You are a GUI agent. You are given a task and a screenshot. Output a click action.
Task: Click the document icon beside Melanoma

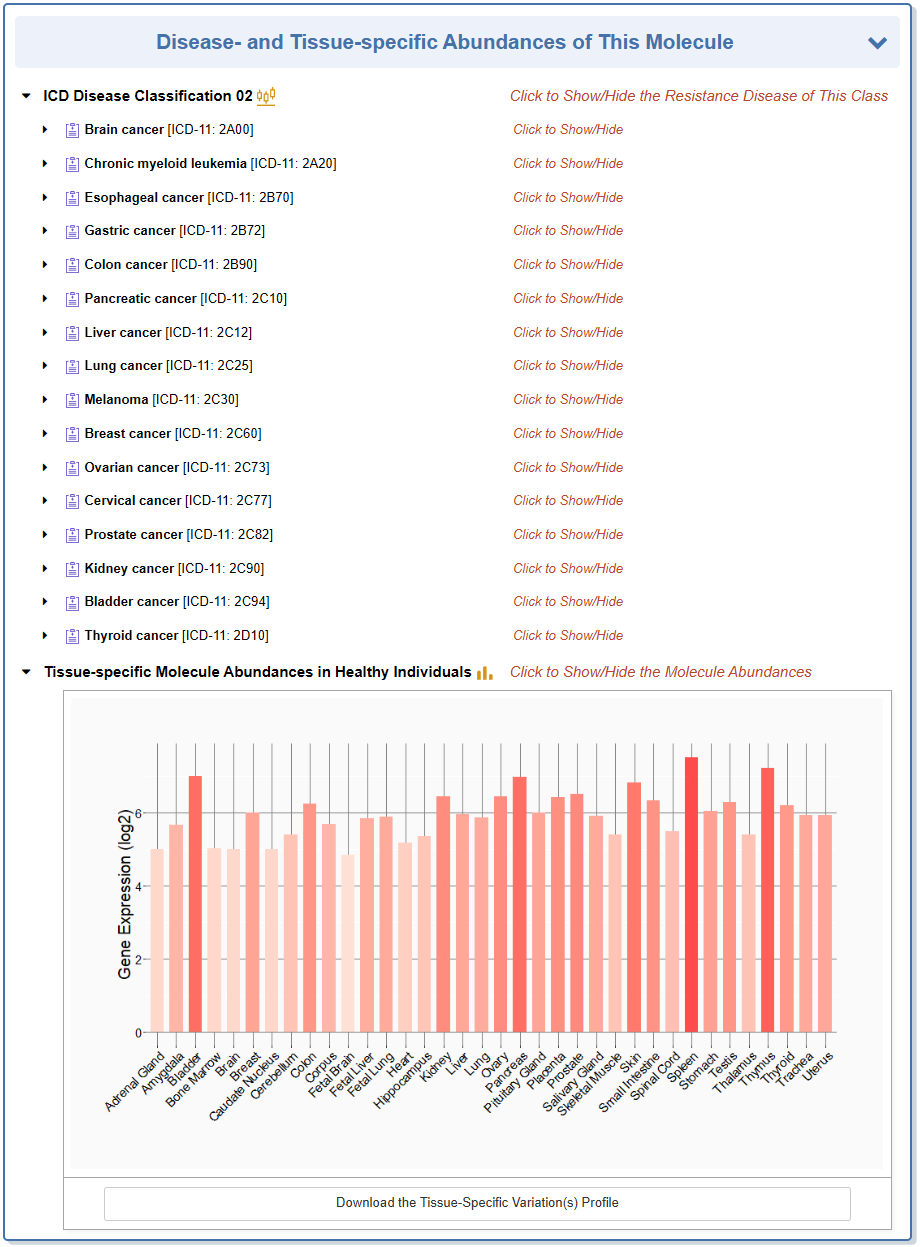click(x=72, y=400)
